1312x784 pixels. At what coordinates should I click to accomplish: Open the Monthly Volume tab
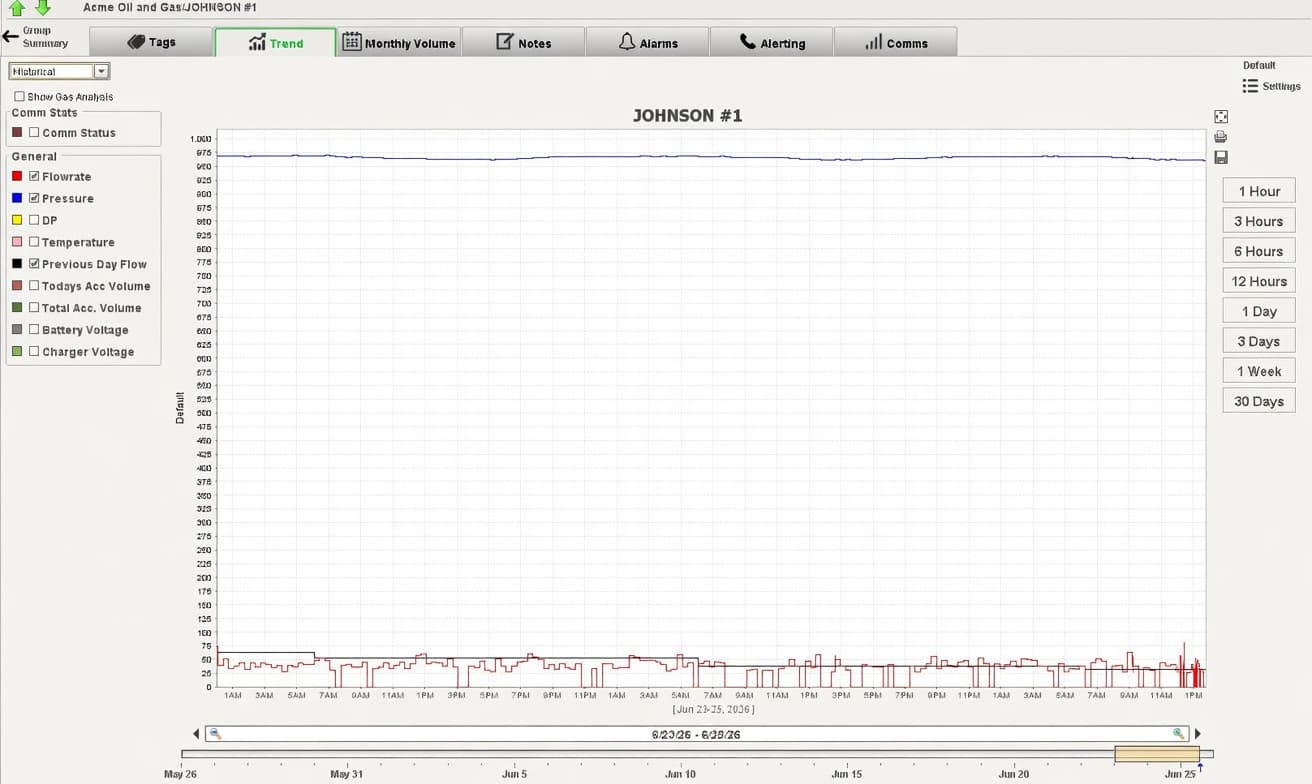[x=399, y=42]
